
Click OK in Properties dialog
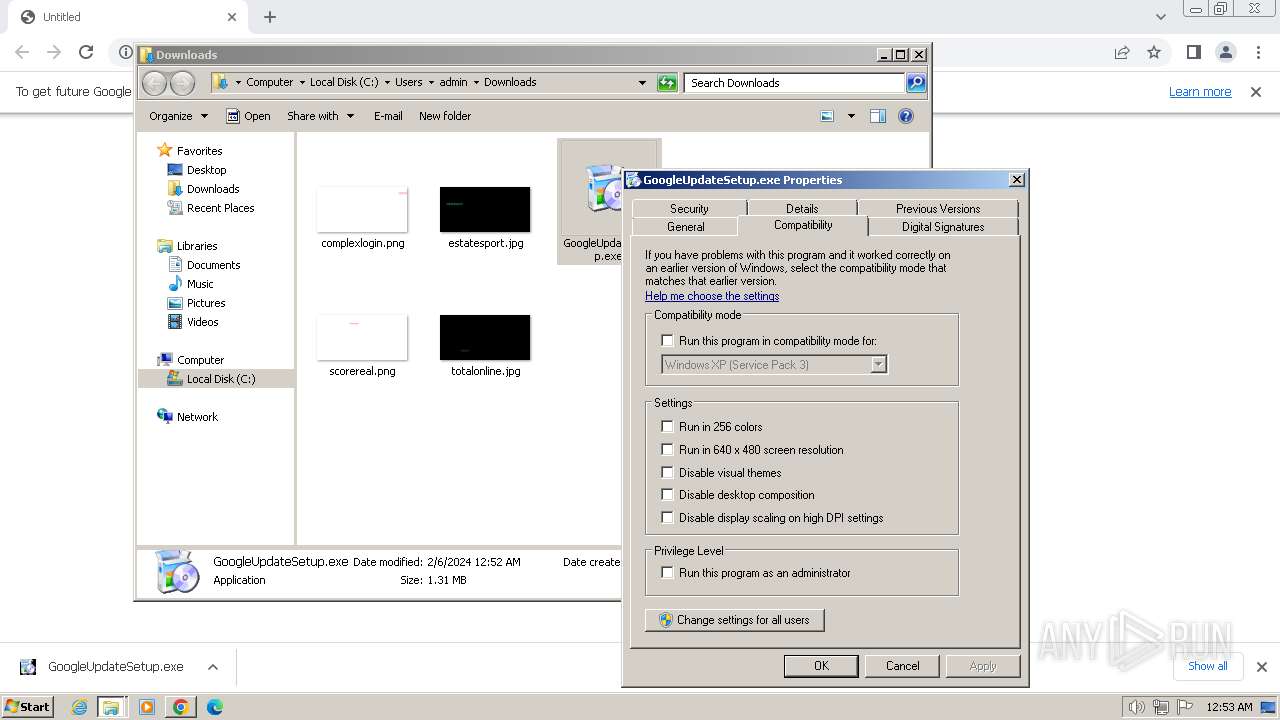click(x=821, y=666)
